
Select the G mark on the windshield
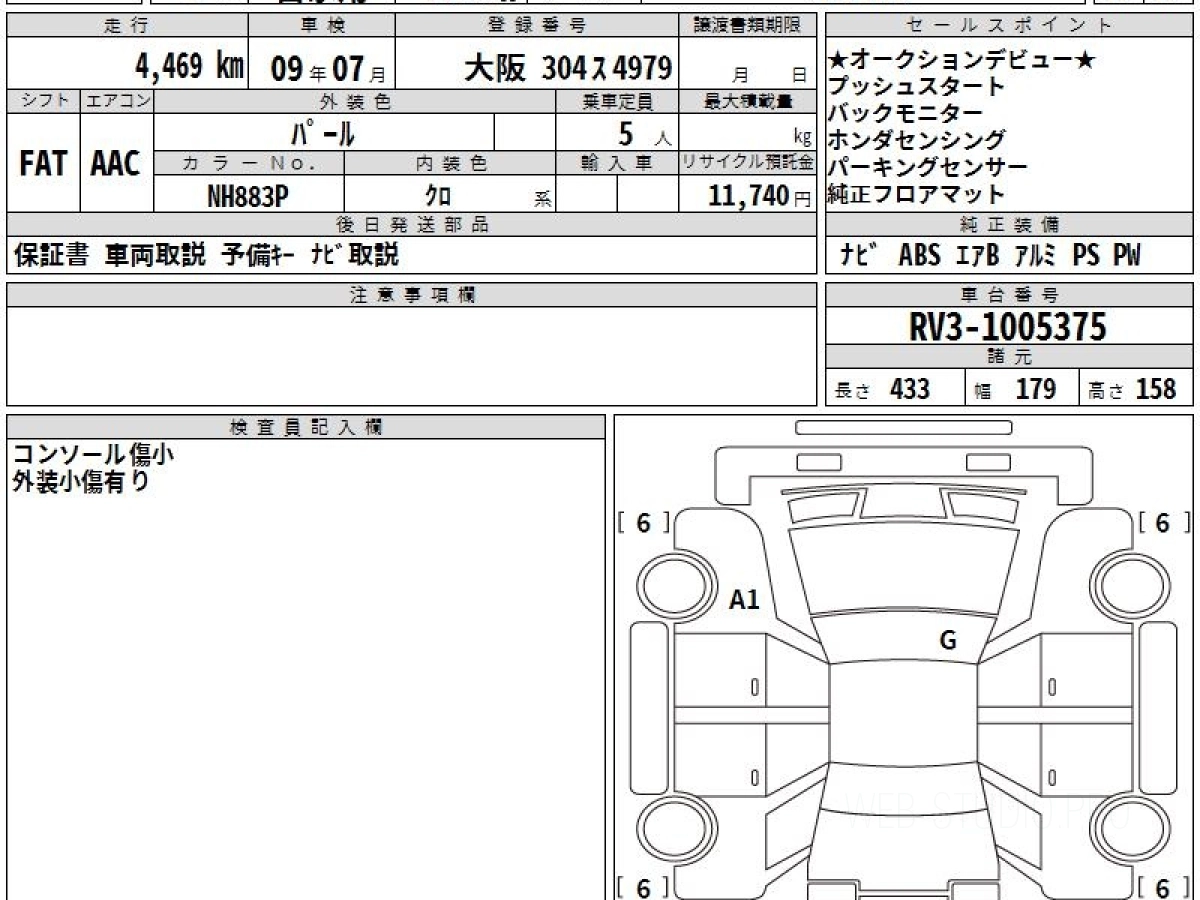pyautogui.click(x=948, y=641)
